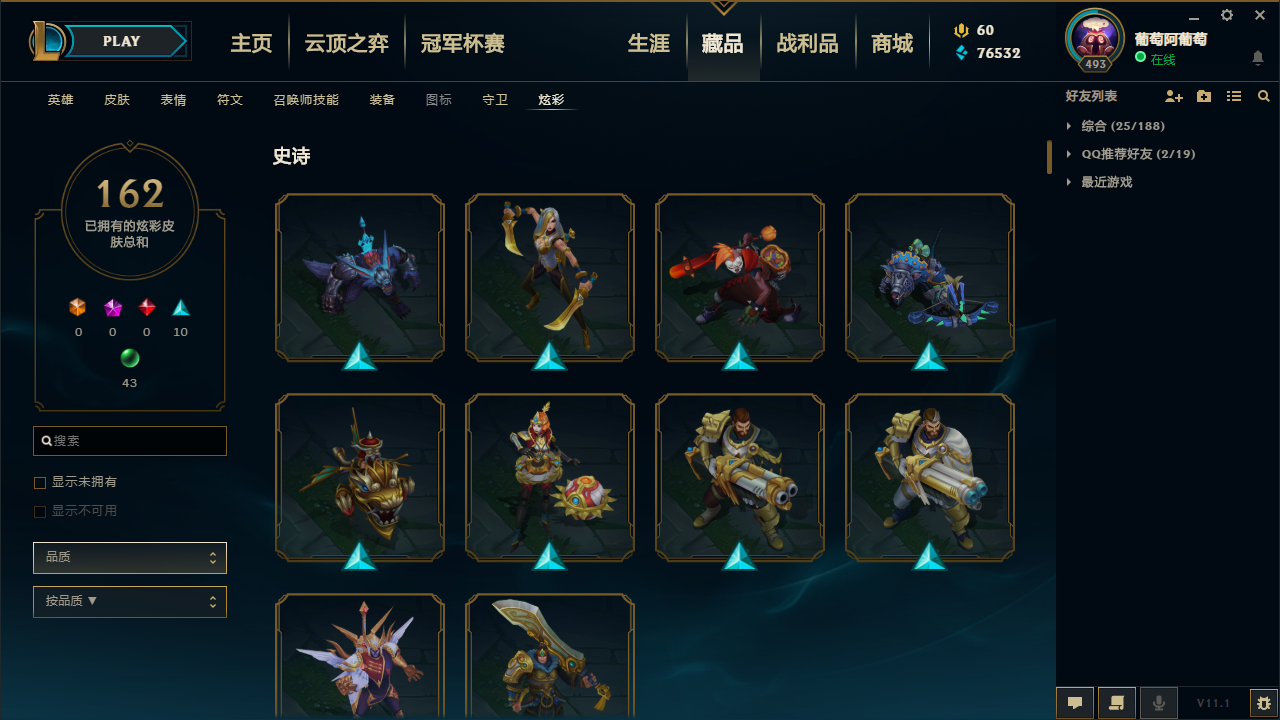1280x720 pixels.
Task: Select the golden lion chroma thumbnail
Action: click(360, 477)
